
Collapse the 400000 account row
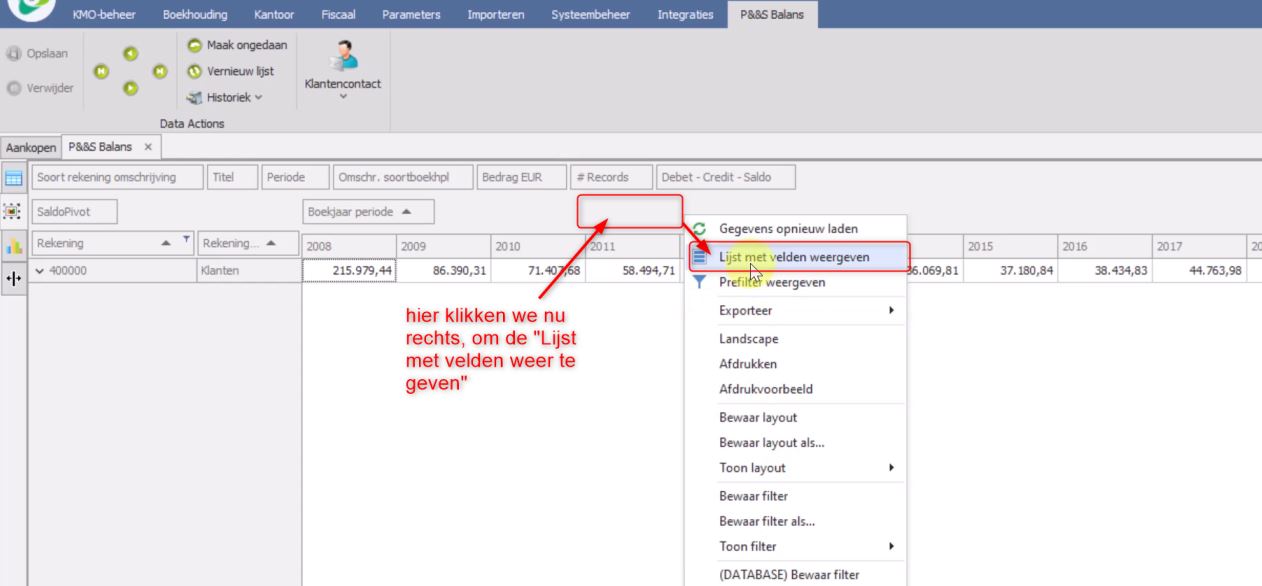click(x=38, y=269)
